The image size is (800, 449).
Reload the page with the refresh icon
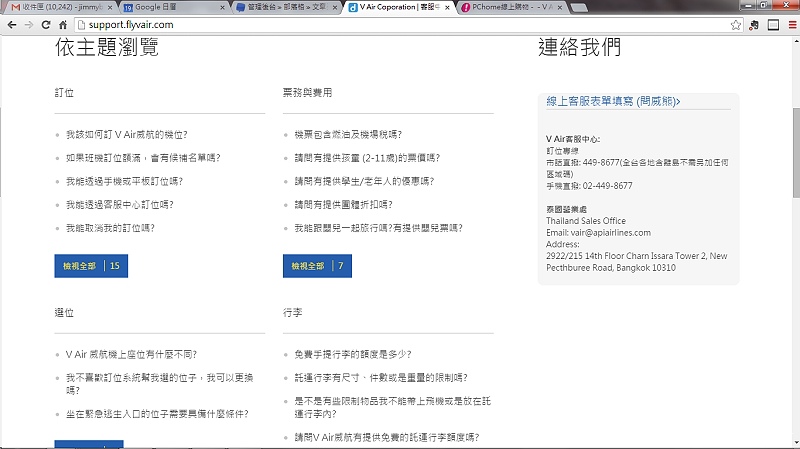point(46,24)
